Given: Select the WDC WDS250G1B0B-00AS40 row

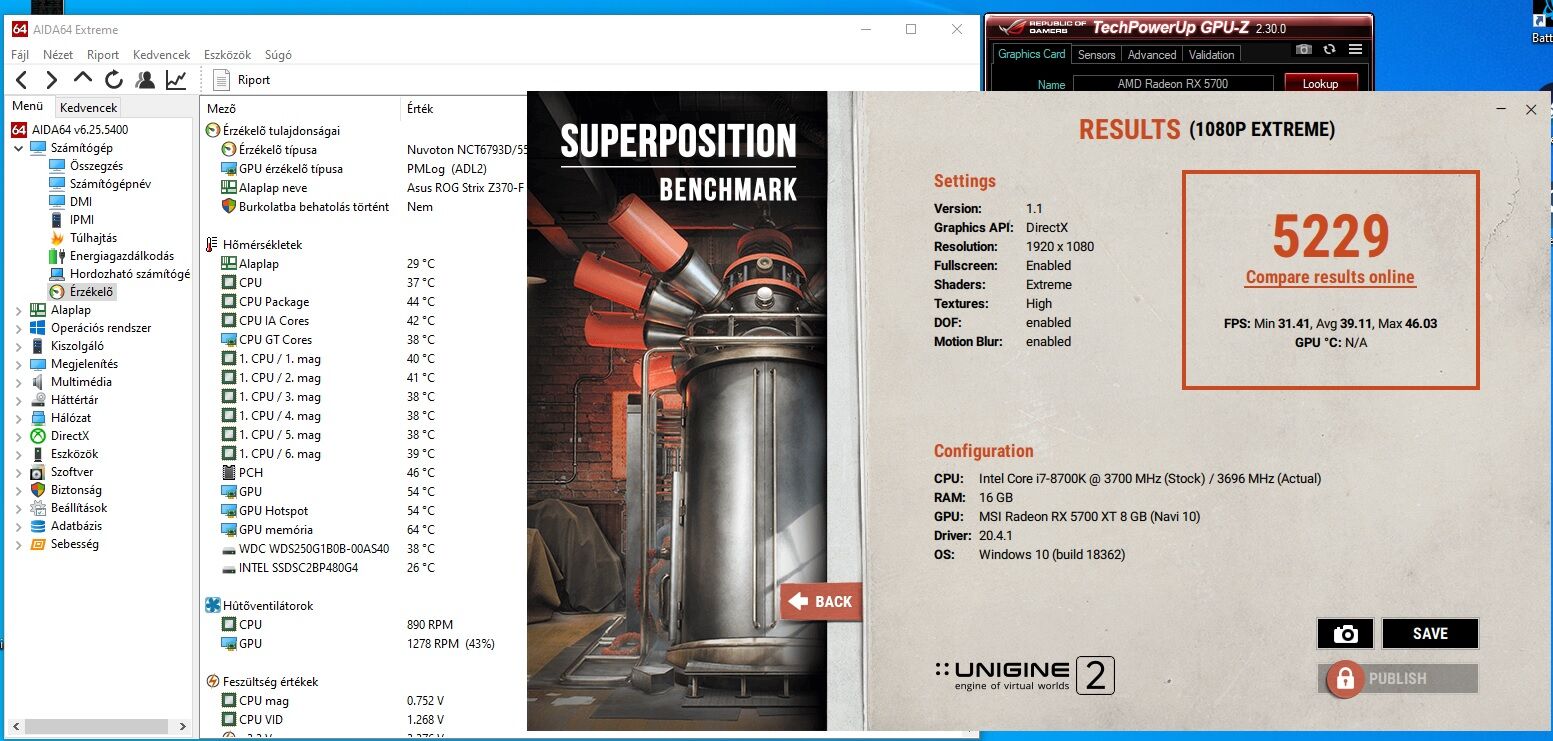Looking at the screenshot, I should point(365,549).
